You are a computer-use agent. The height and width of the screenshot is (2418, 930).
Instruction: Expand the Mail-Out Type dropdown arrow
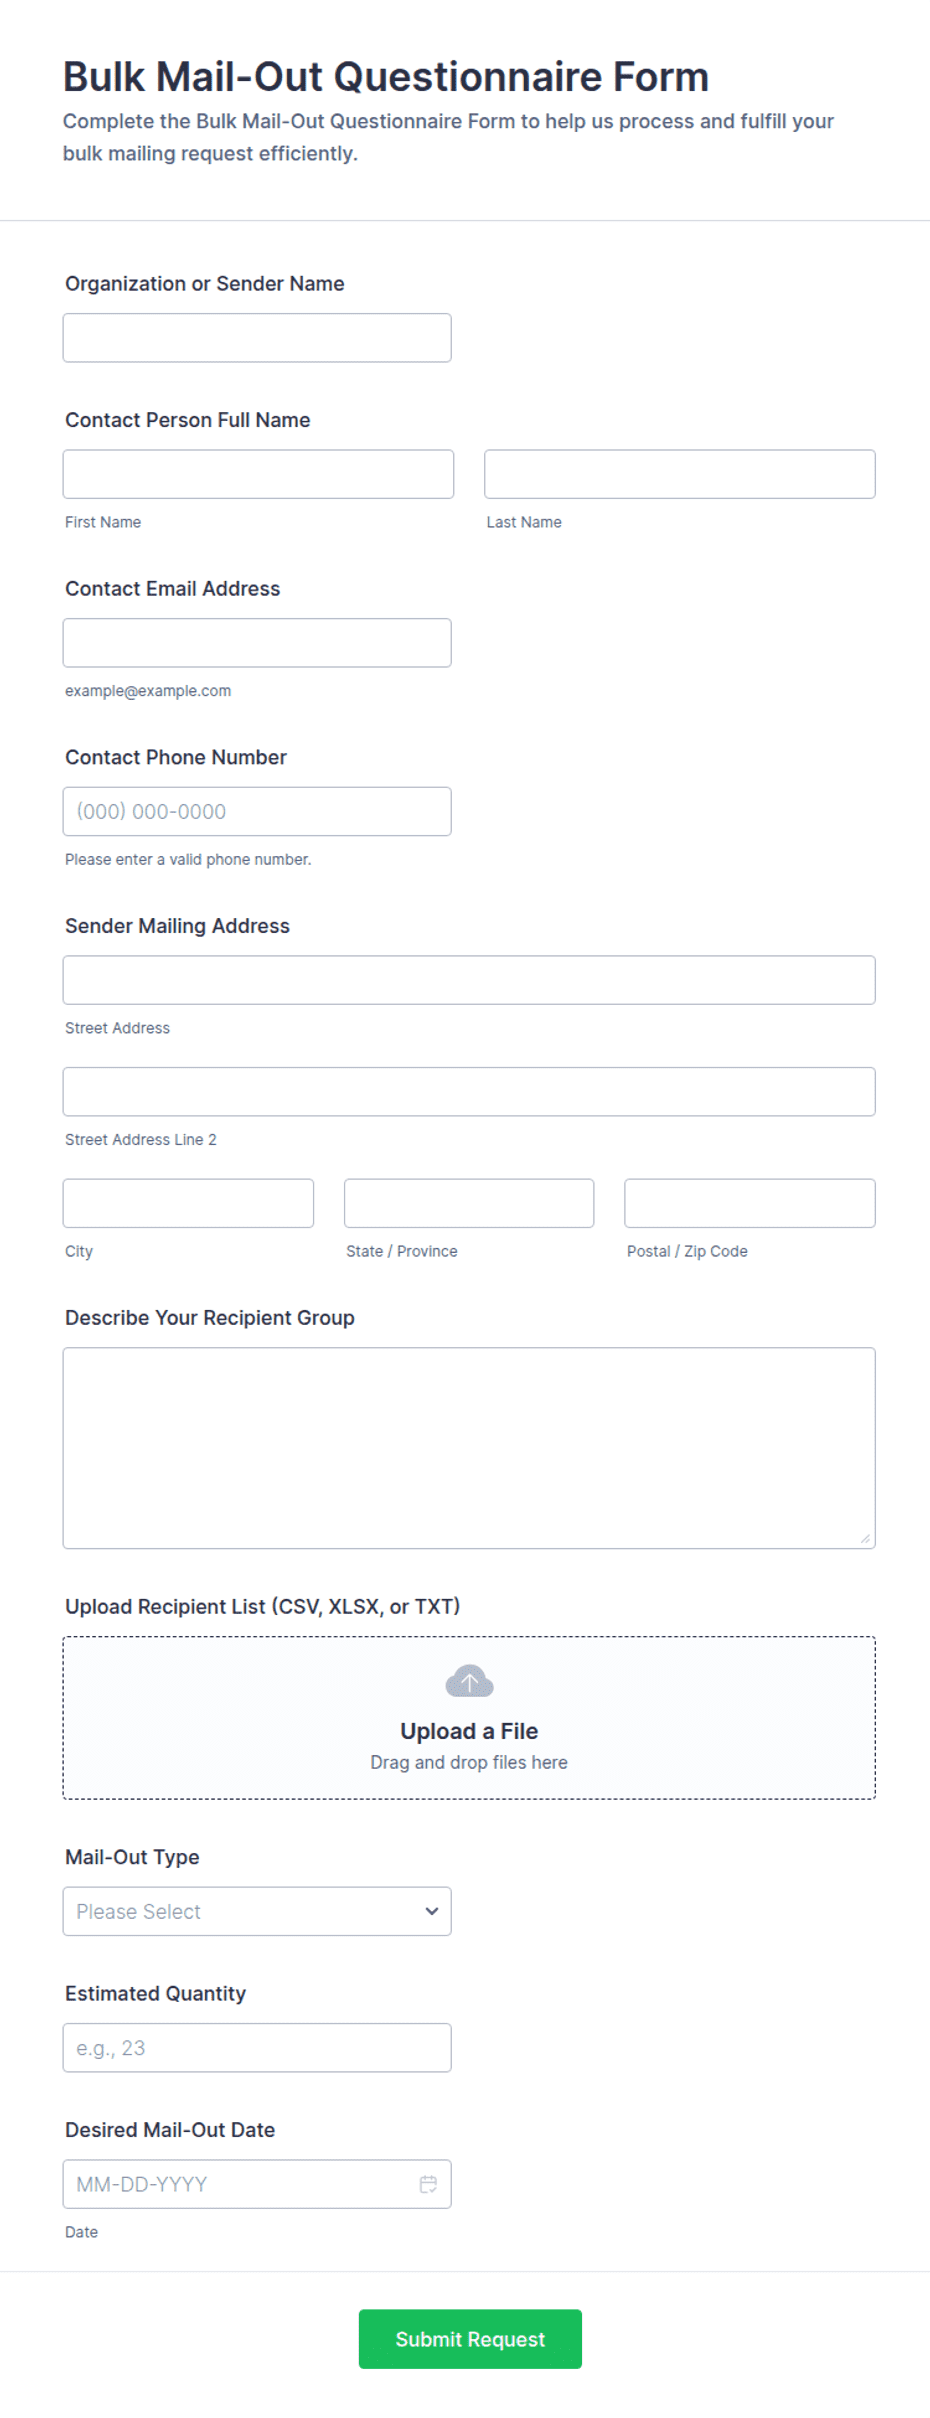point(432,1911)
